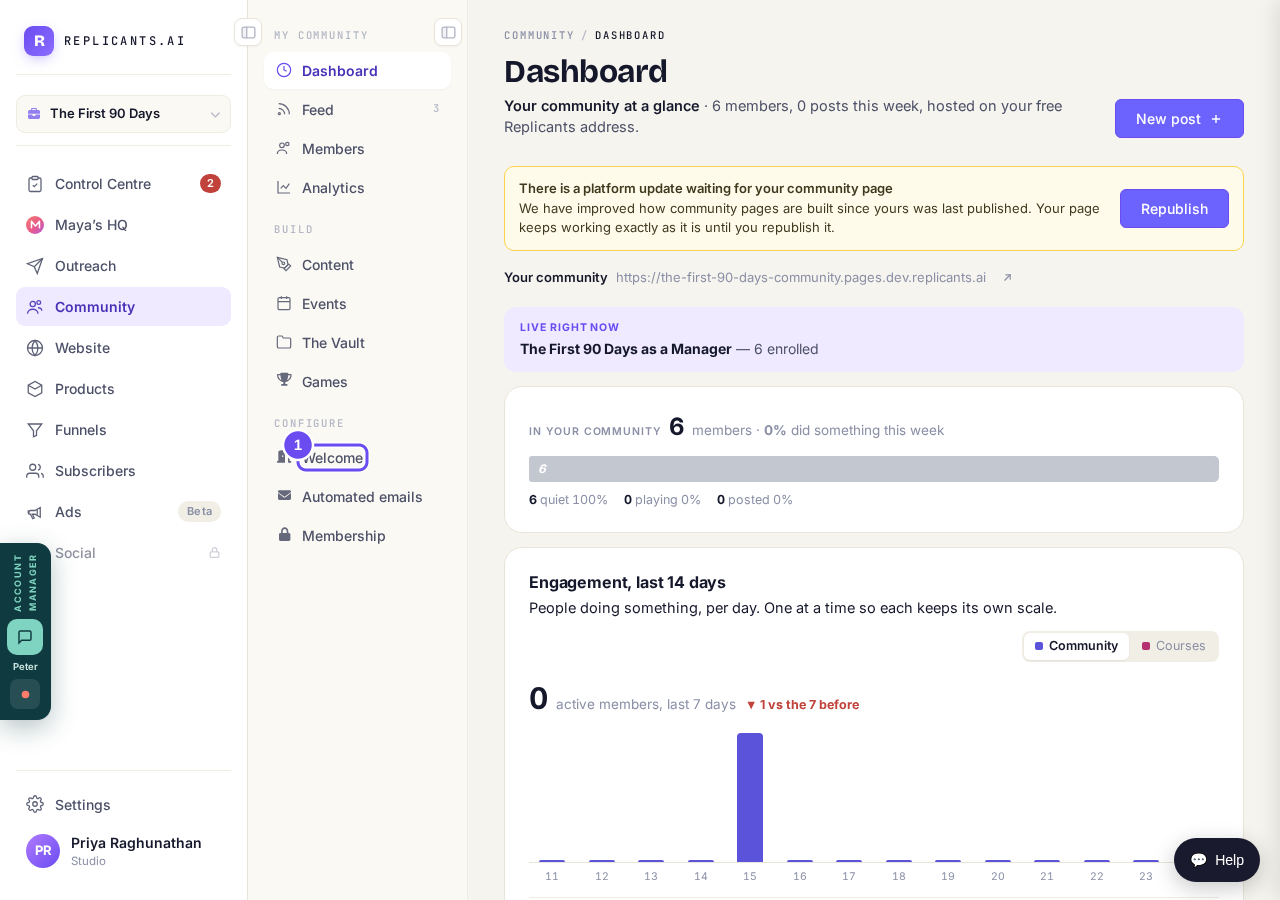Viewport: 1280px width, 900px height.
Task: Click the grey member activity bar
Action: (874, 469)
